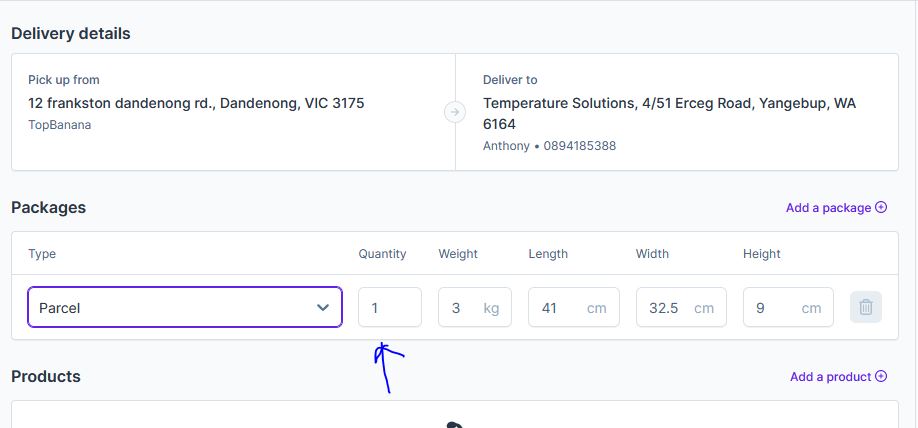
Task: Click the Weight column header
Action: [x=458, y=254]
